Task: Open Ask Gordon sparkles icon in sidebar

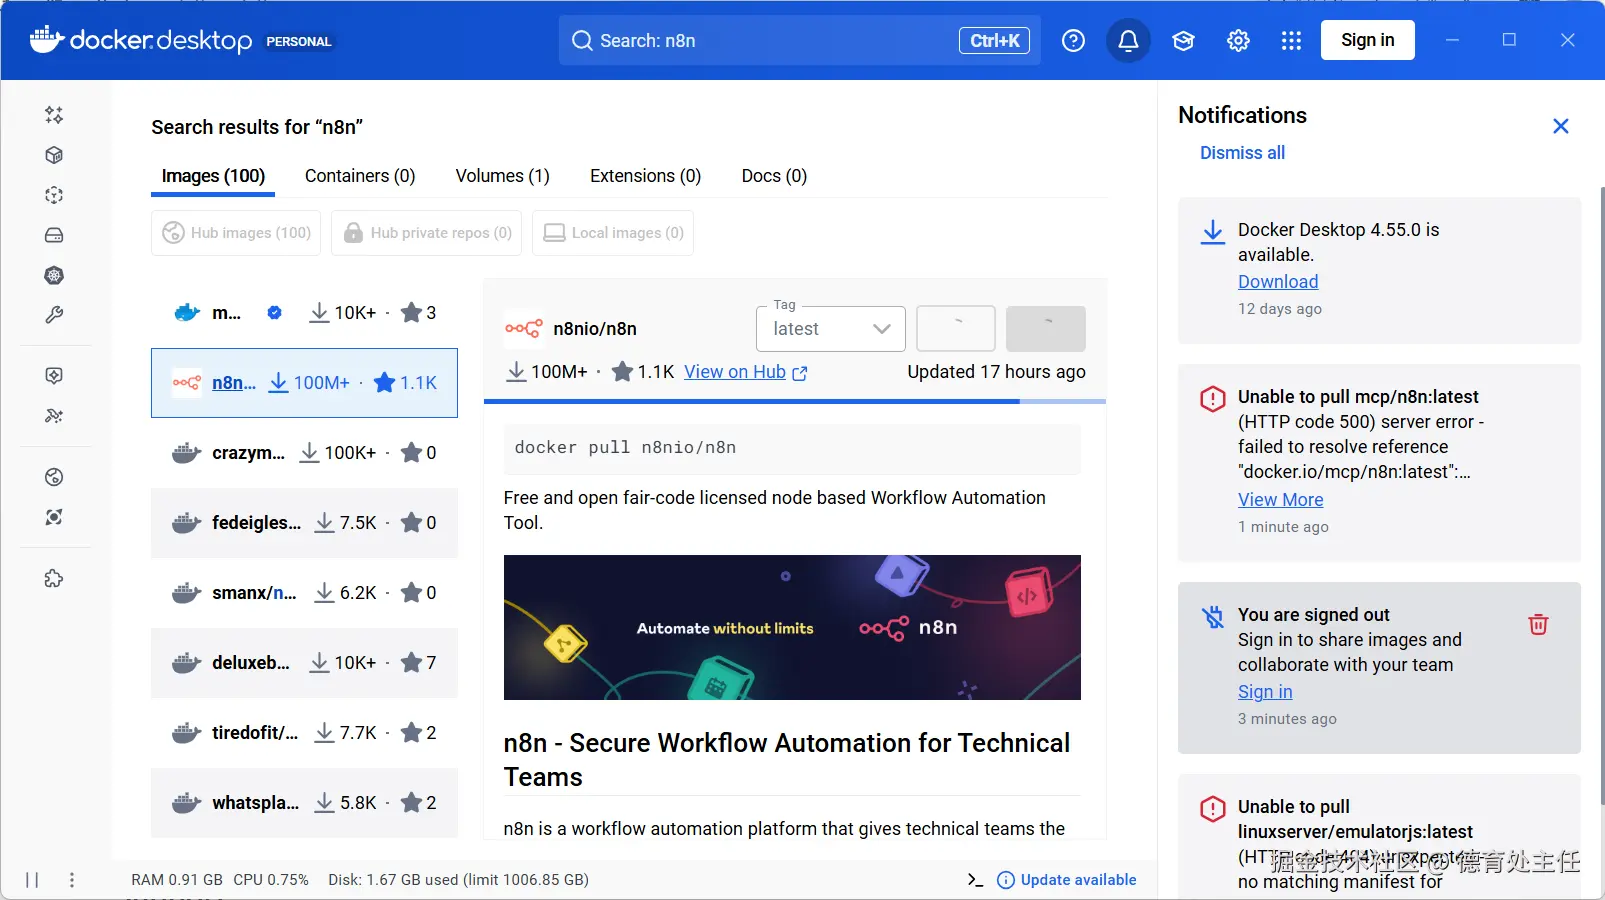Action: pos(54,115)
